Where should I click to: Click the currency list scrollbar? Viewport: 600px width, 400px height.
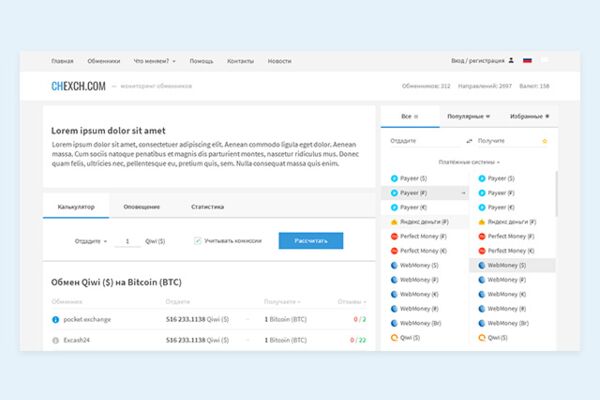(556, 194)
